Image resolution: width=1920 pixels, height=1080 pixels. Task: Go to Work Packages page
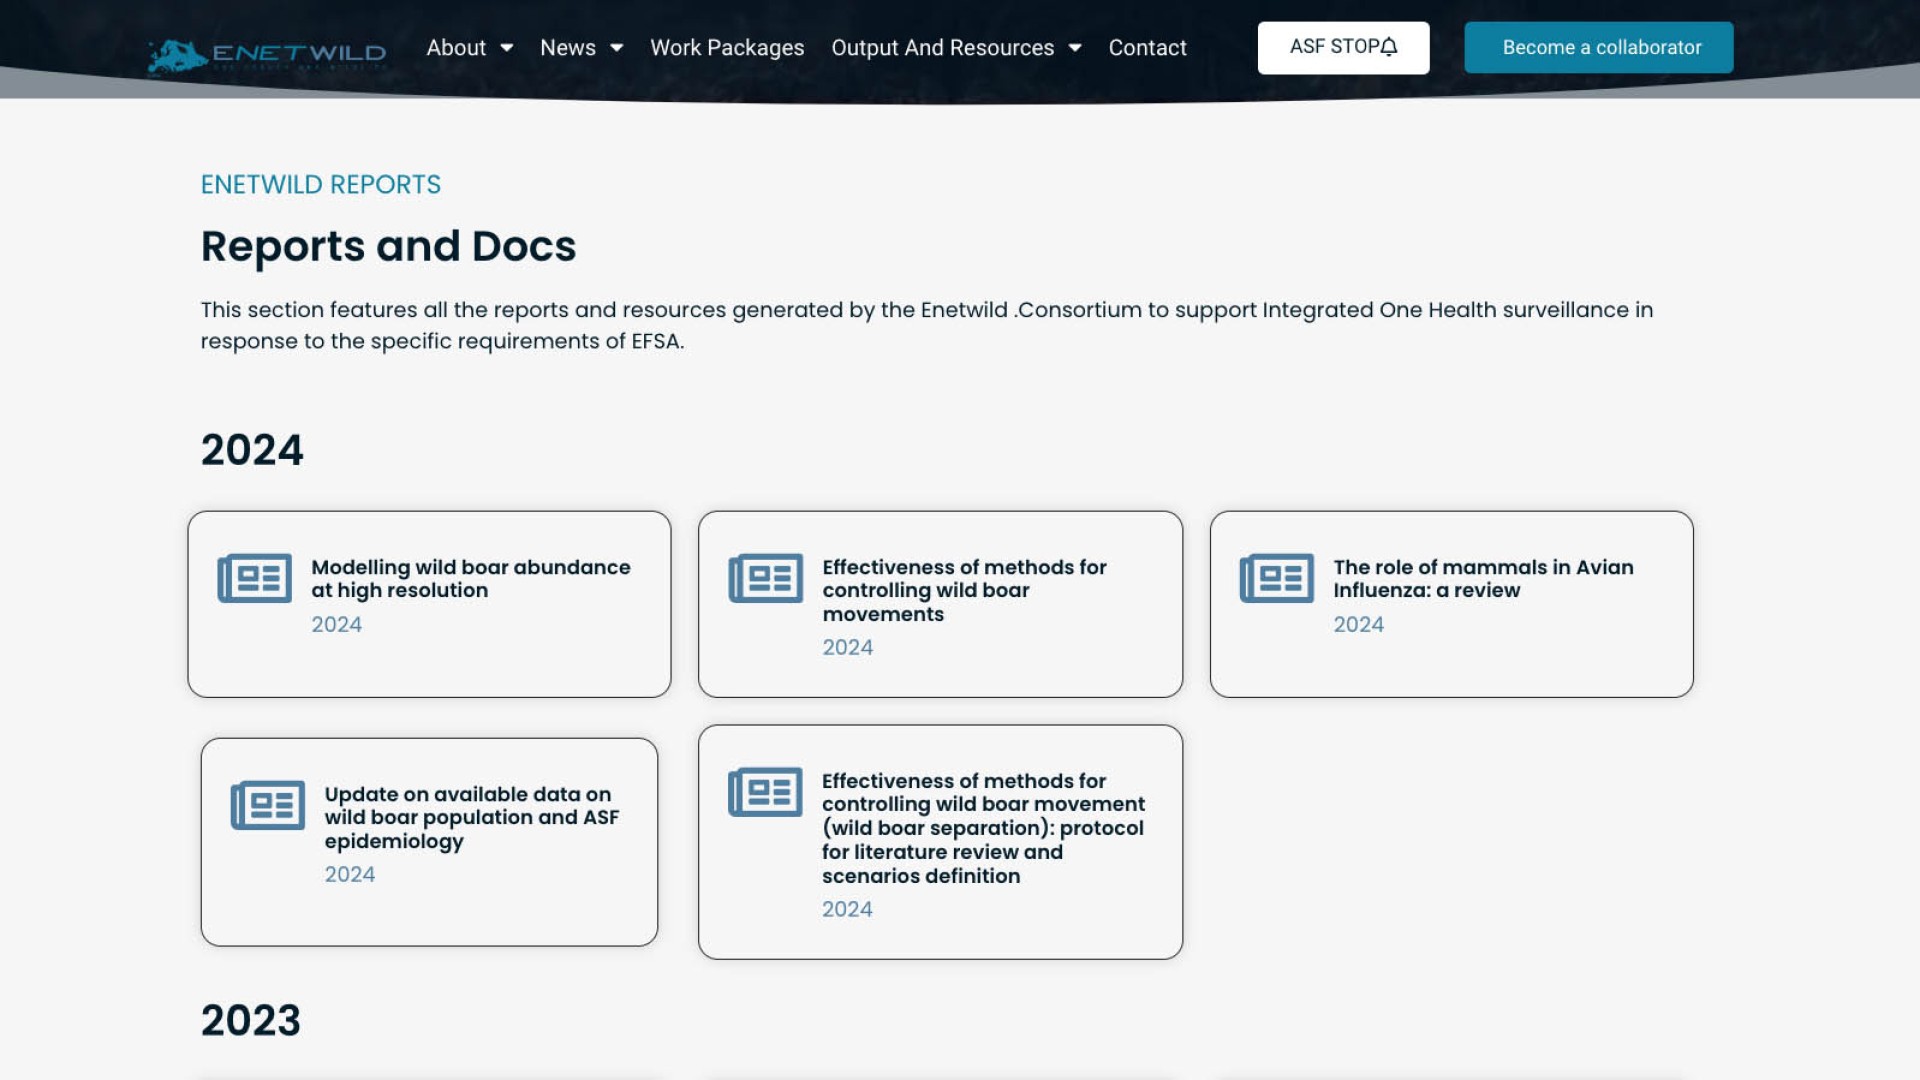727,48
